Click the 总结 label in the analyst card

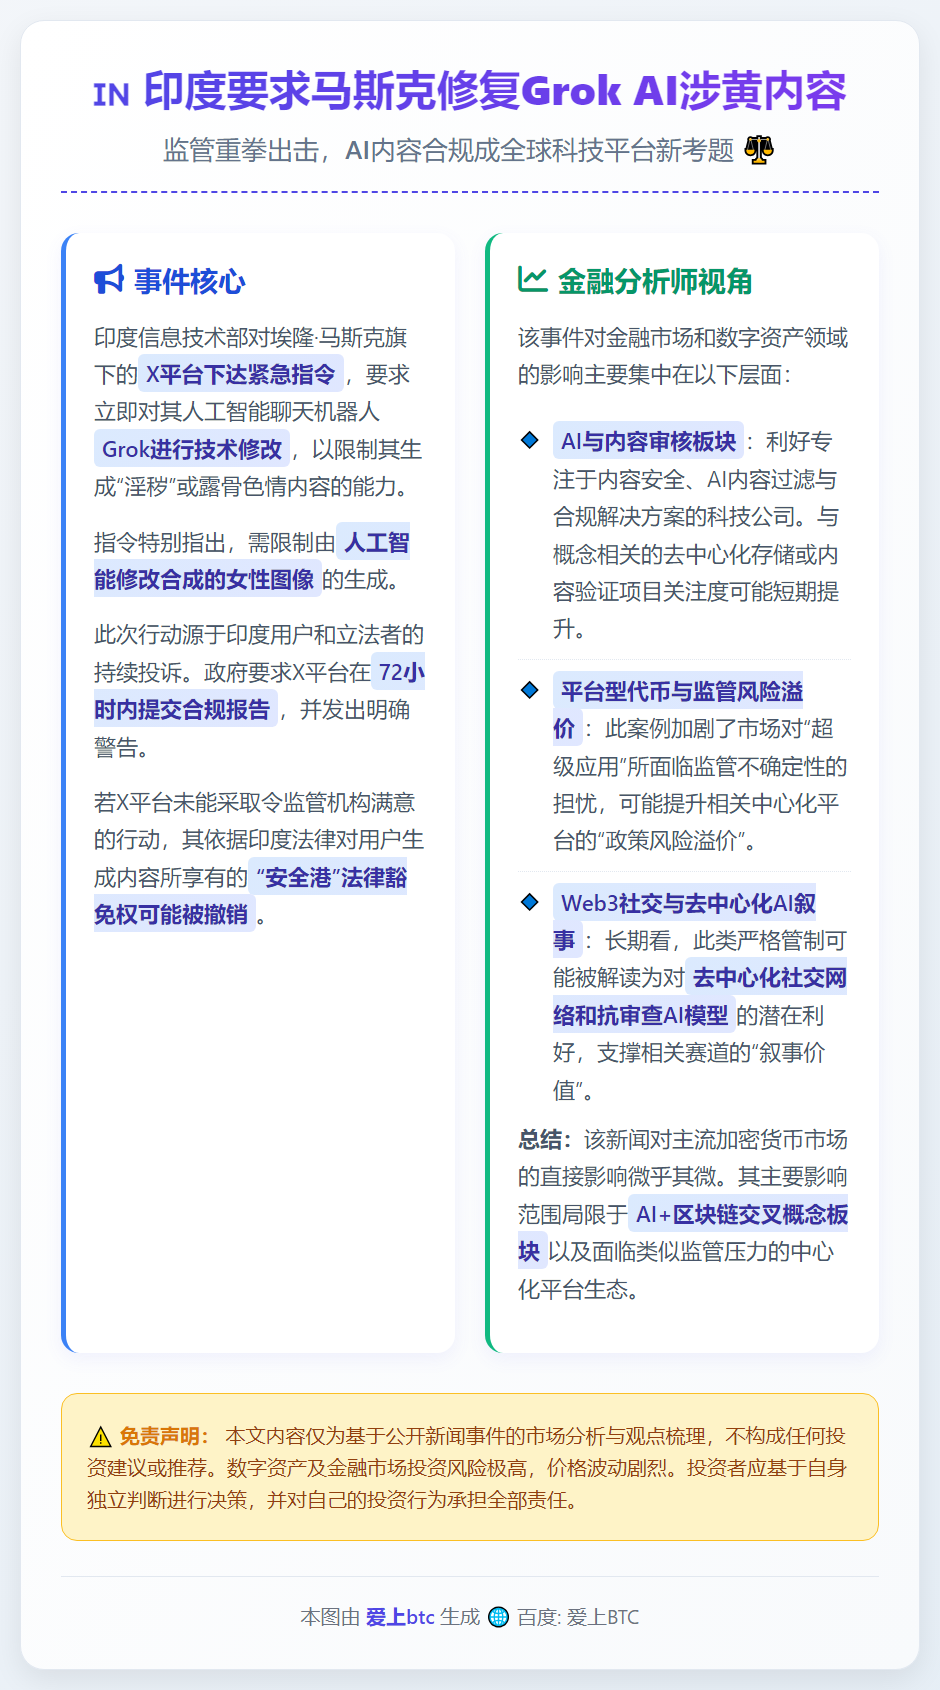click(545, 1140)
